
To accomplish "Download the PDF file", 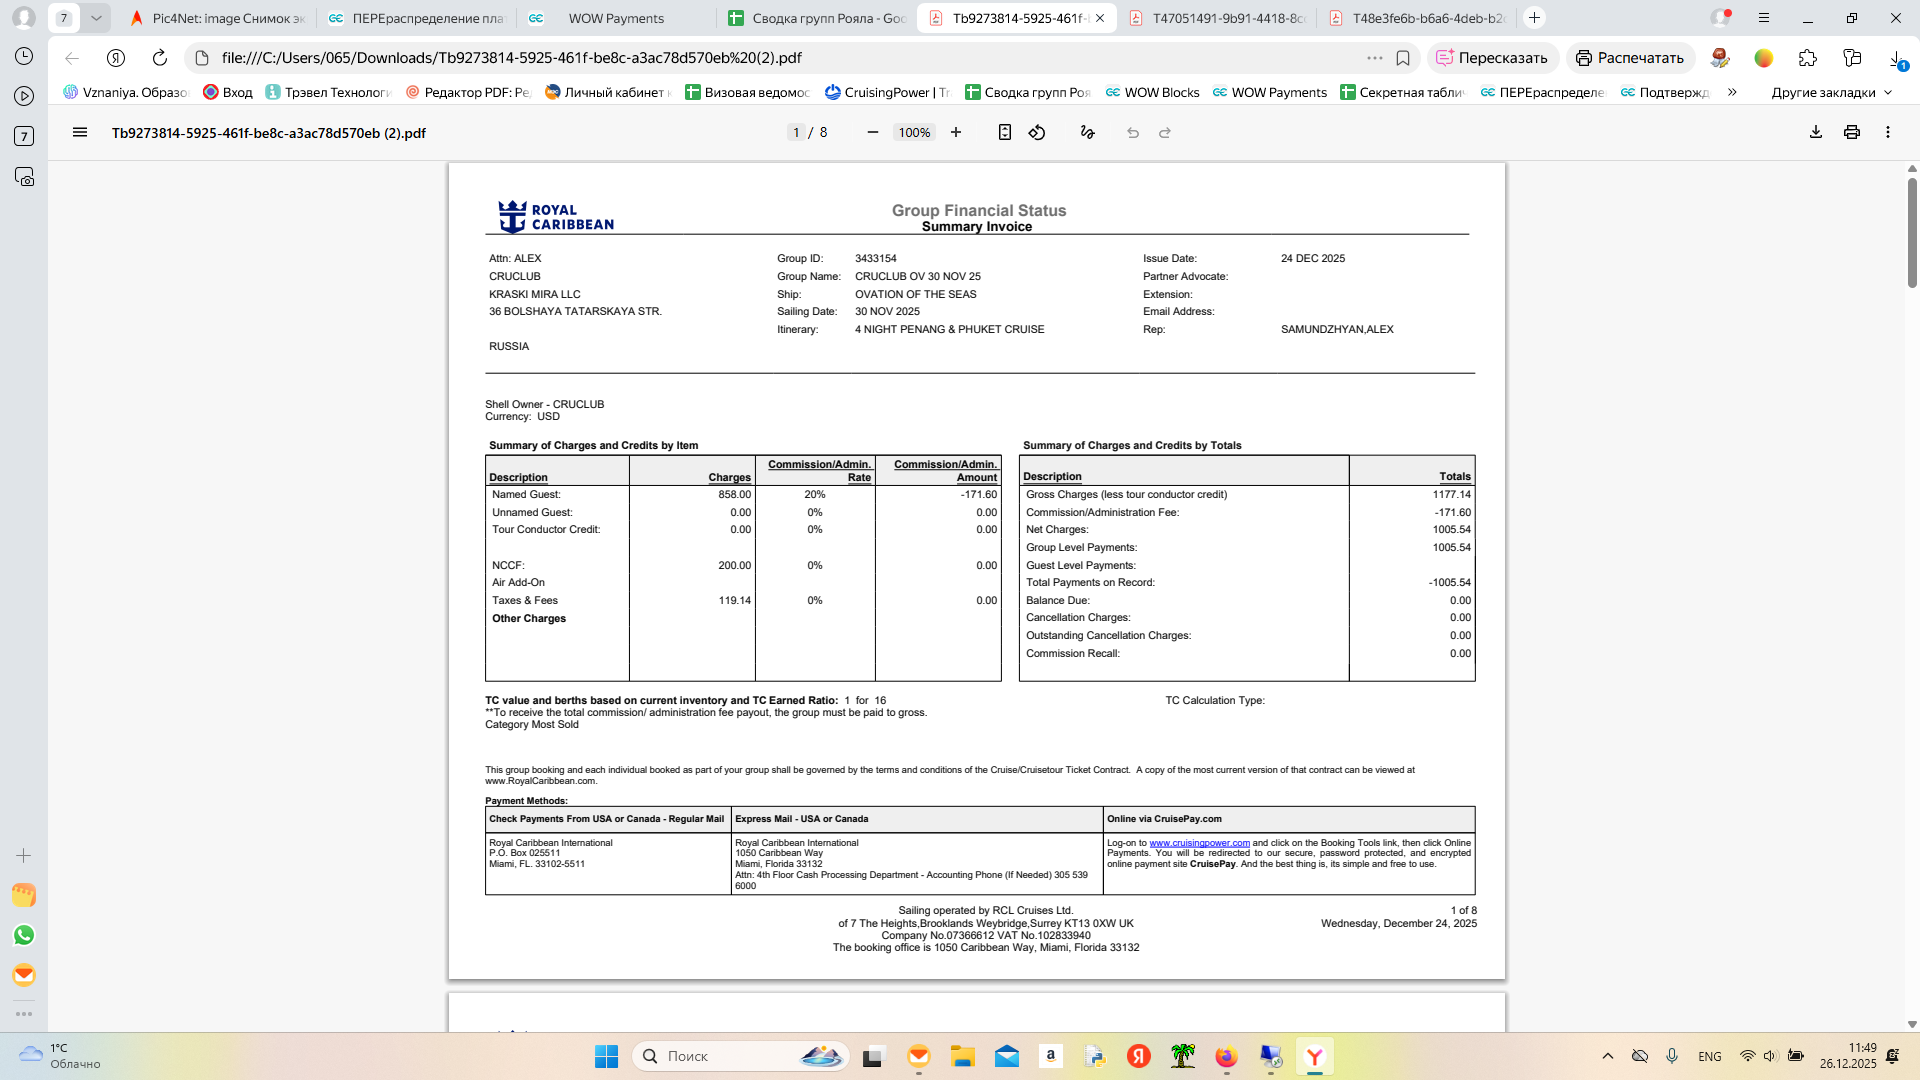I will tap(1816, 132).
